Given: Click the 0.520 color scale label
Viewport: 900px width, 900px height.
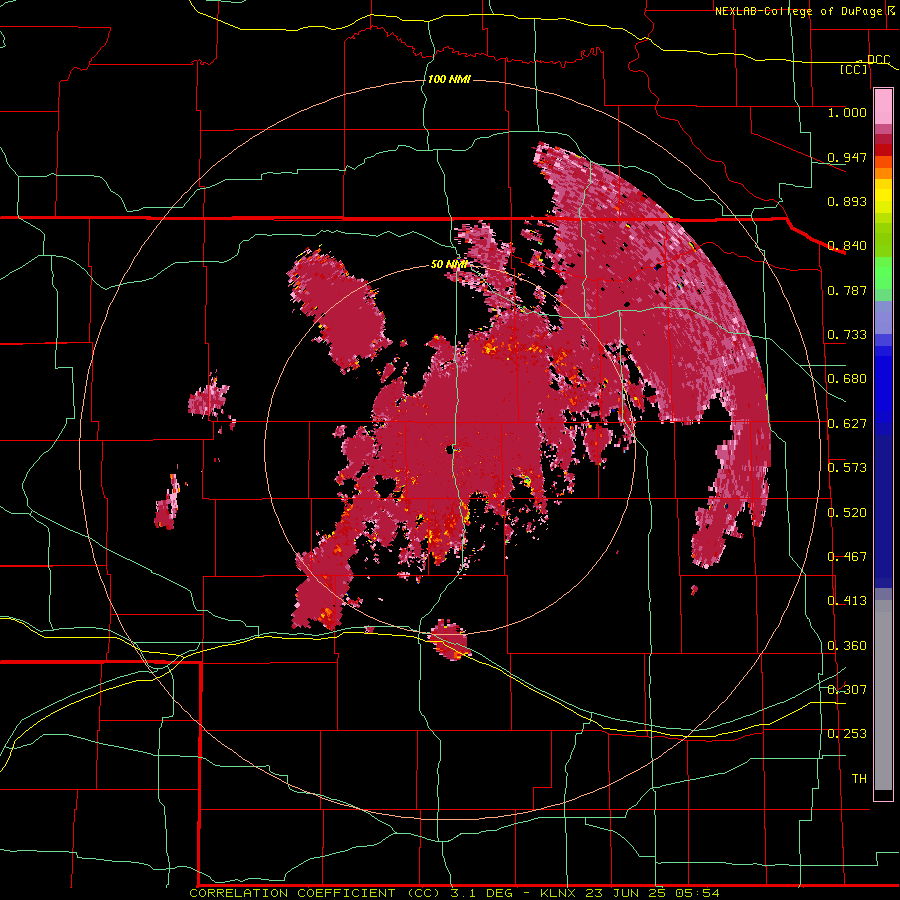Looking at the screenshot, I should click(x=847, y=513).
